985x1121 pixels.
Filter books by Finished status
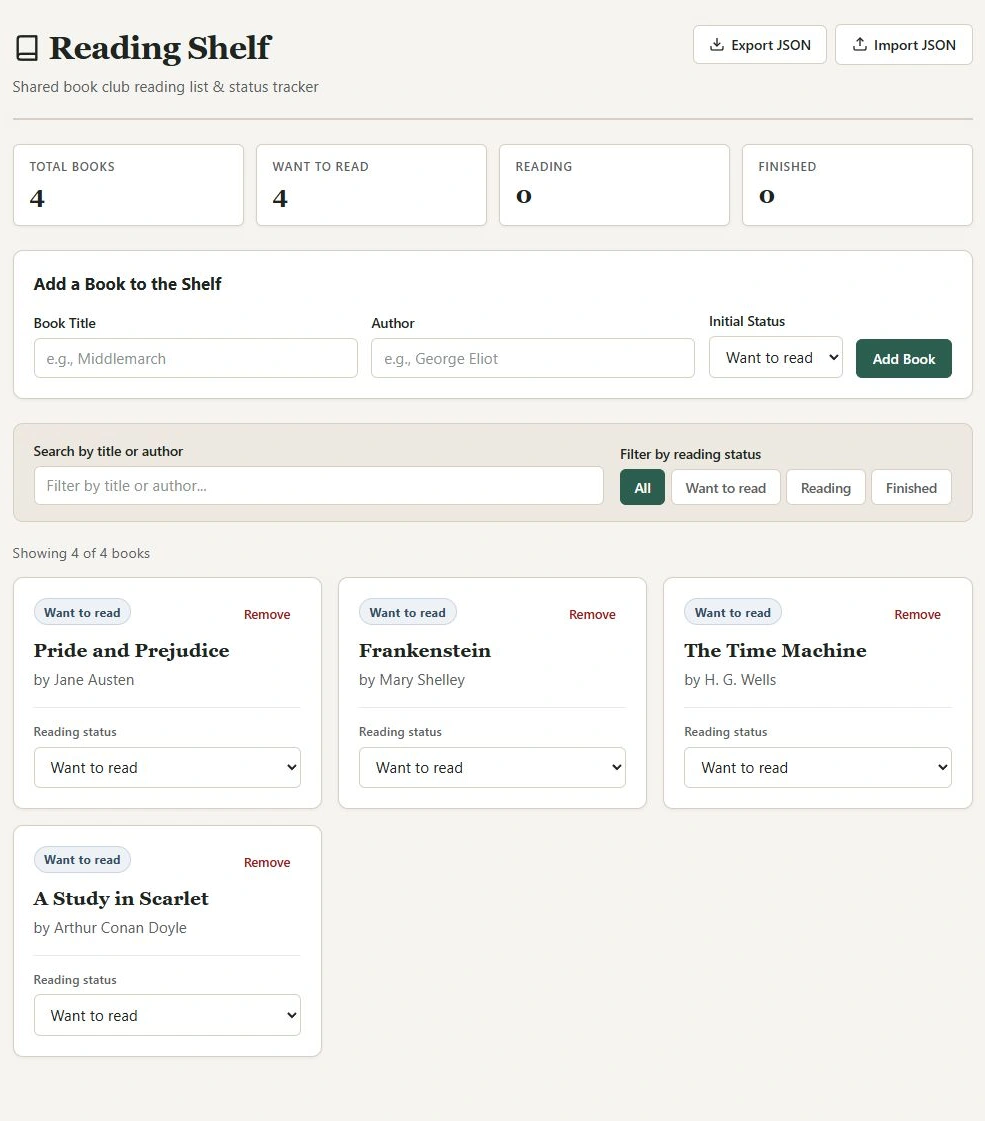[x=911, y=488]
